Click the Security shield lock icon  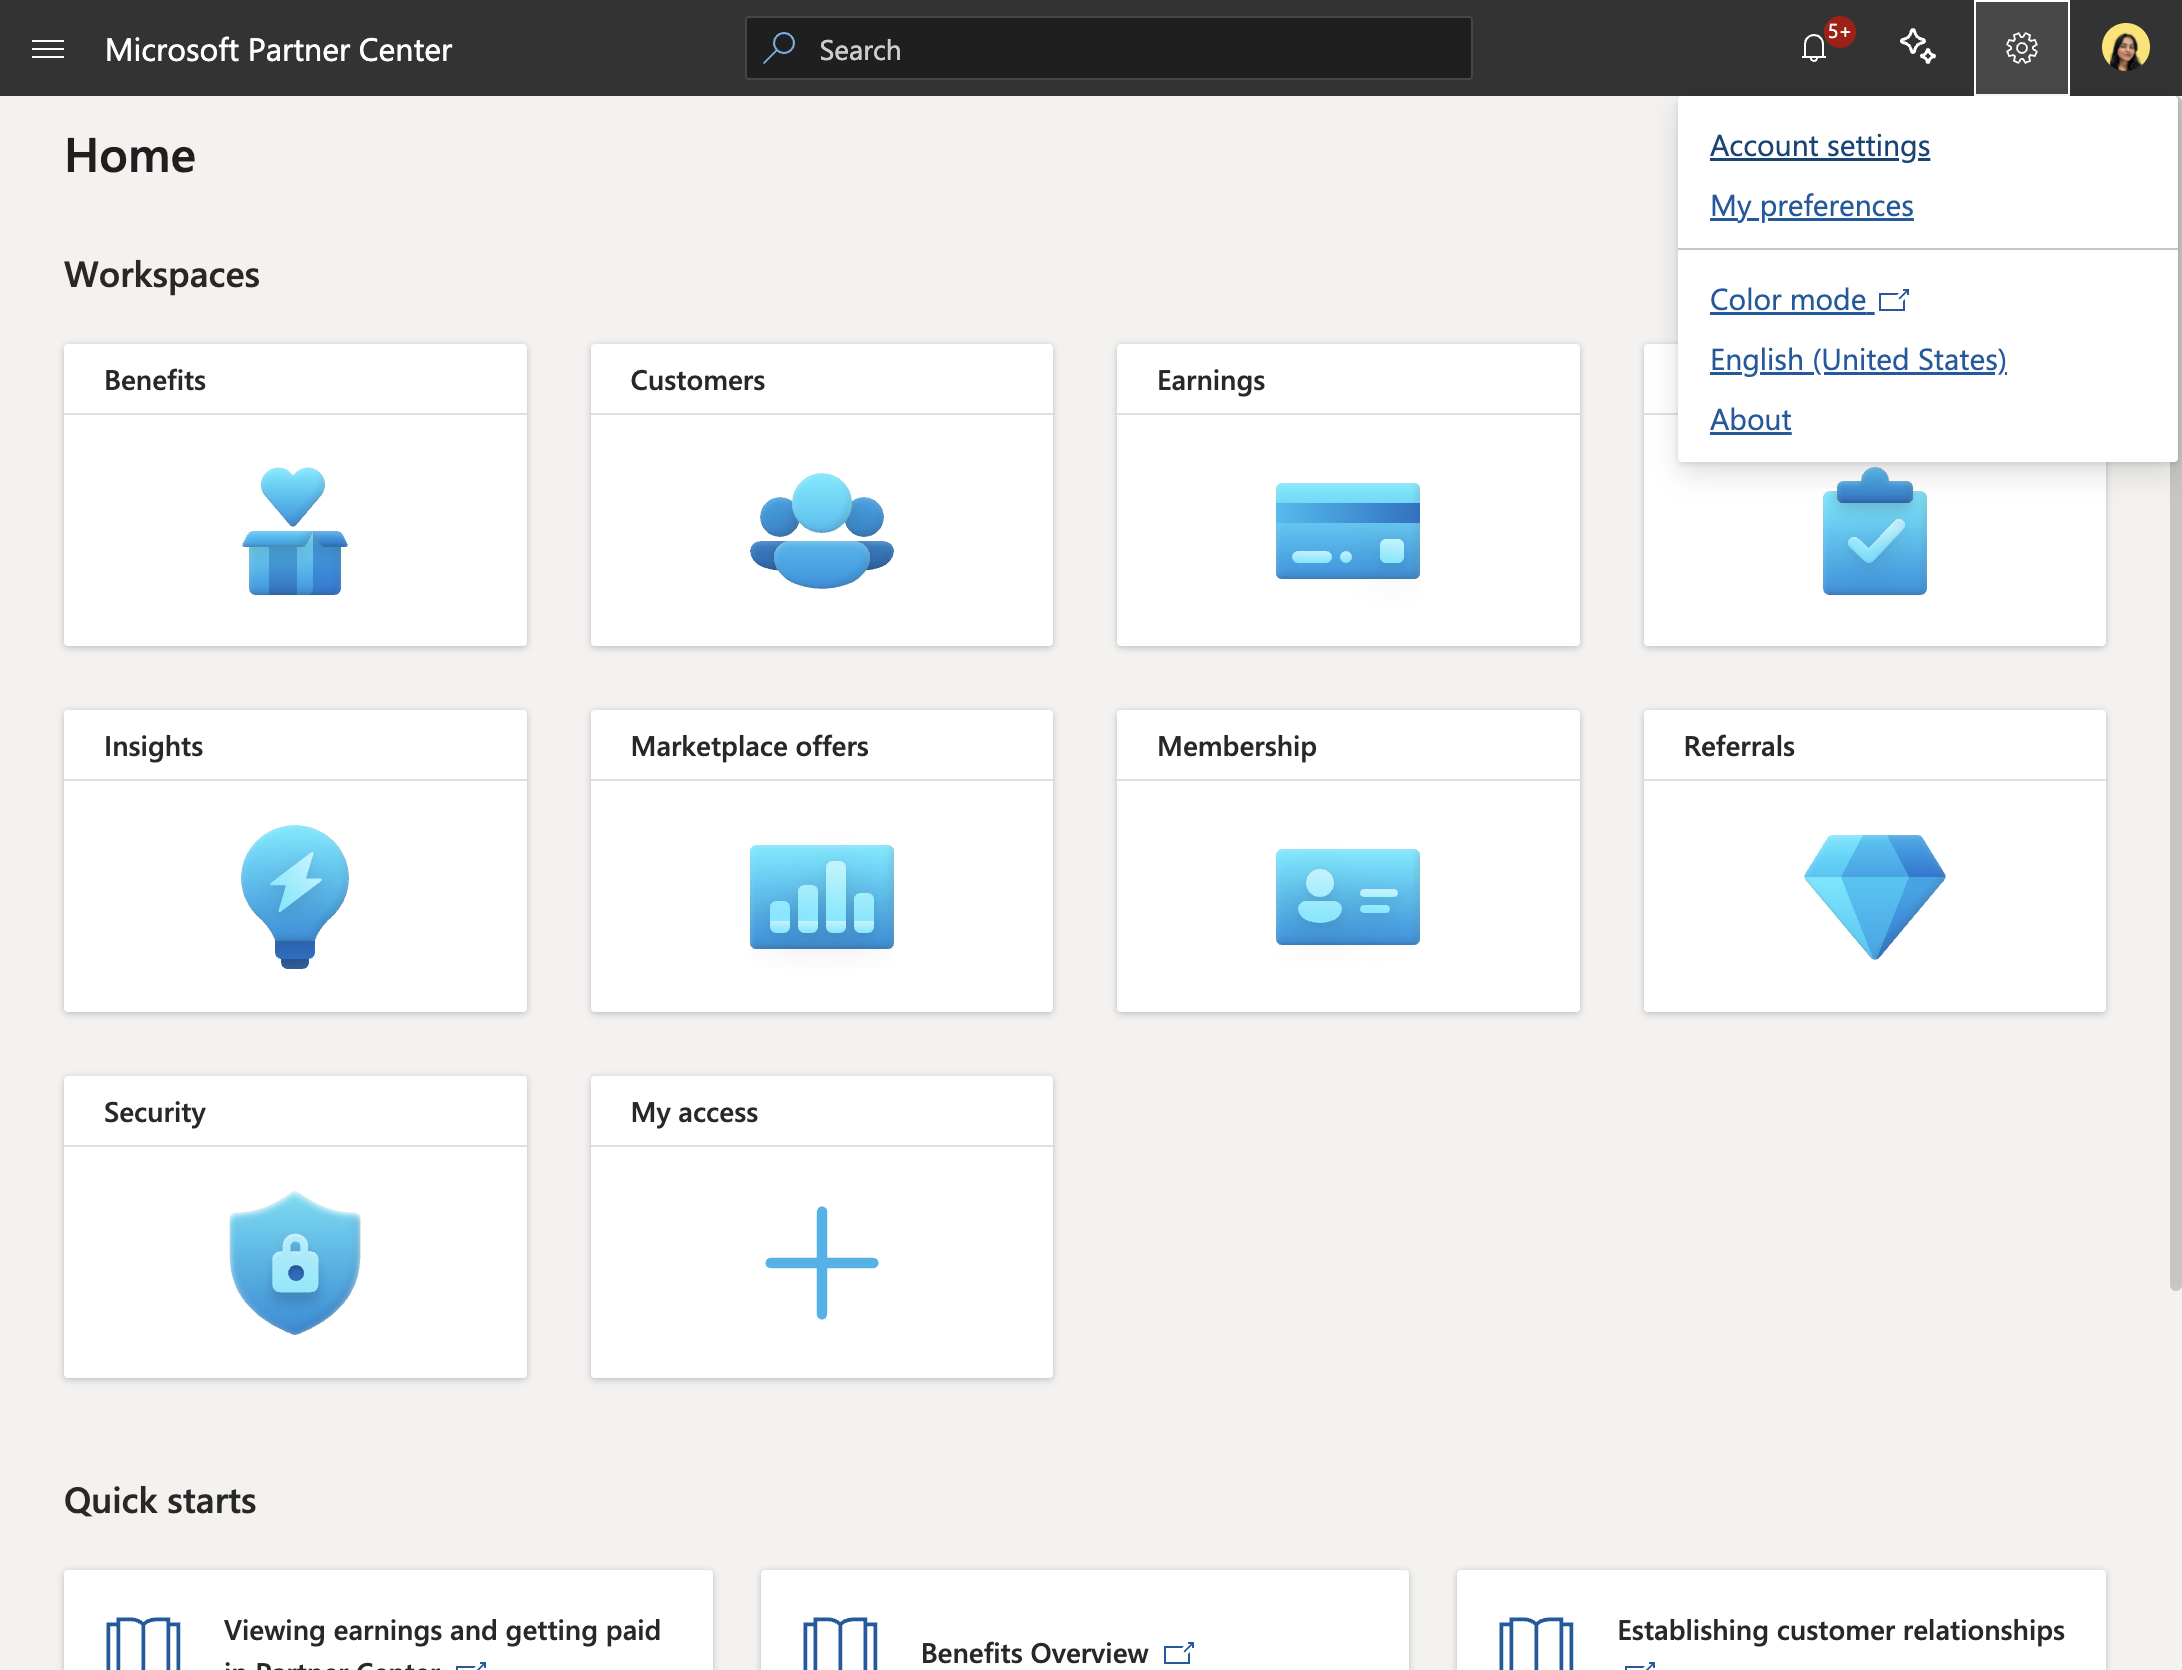point(295,1263)
